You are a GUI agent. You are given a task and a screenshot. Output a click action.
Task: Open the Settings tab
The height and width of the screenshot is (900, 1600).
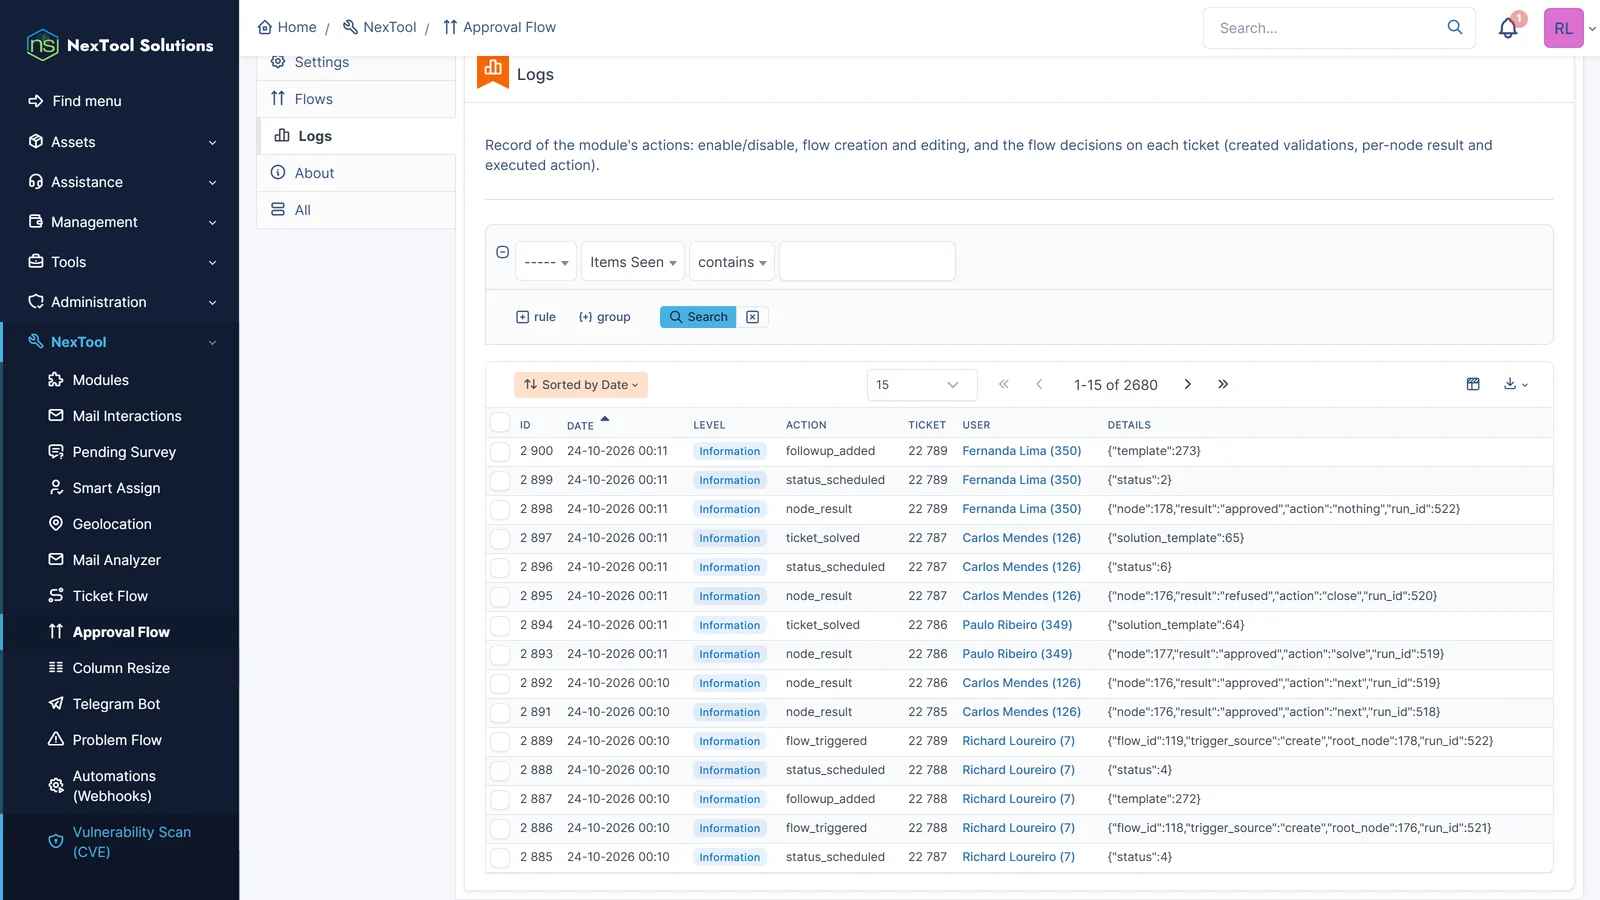coord(356,62)
